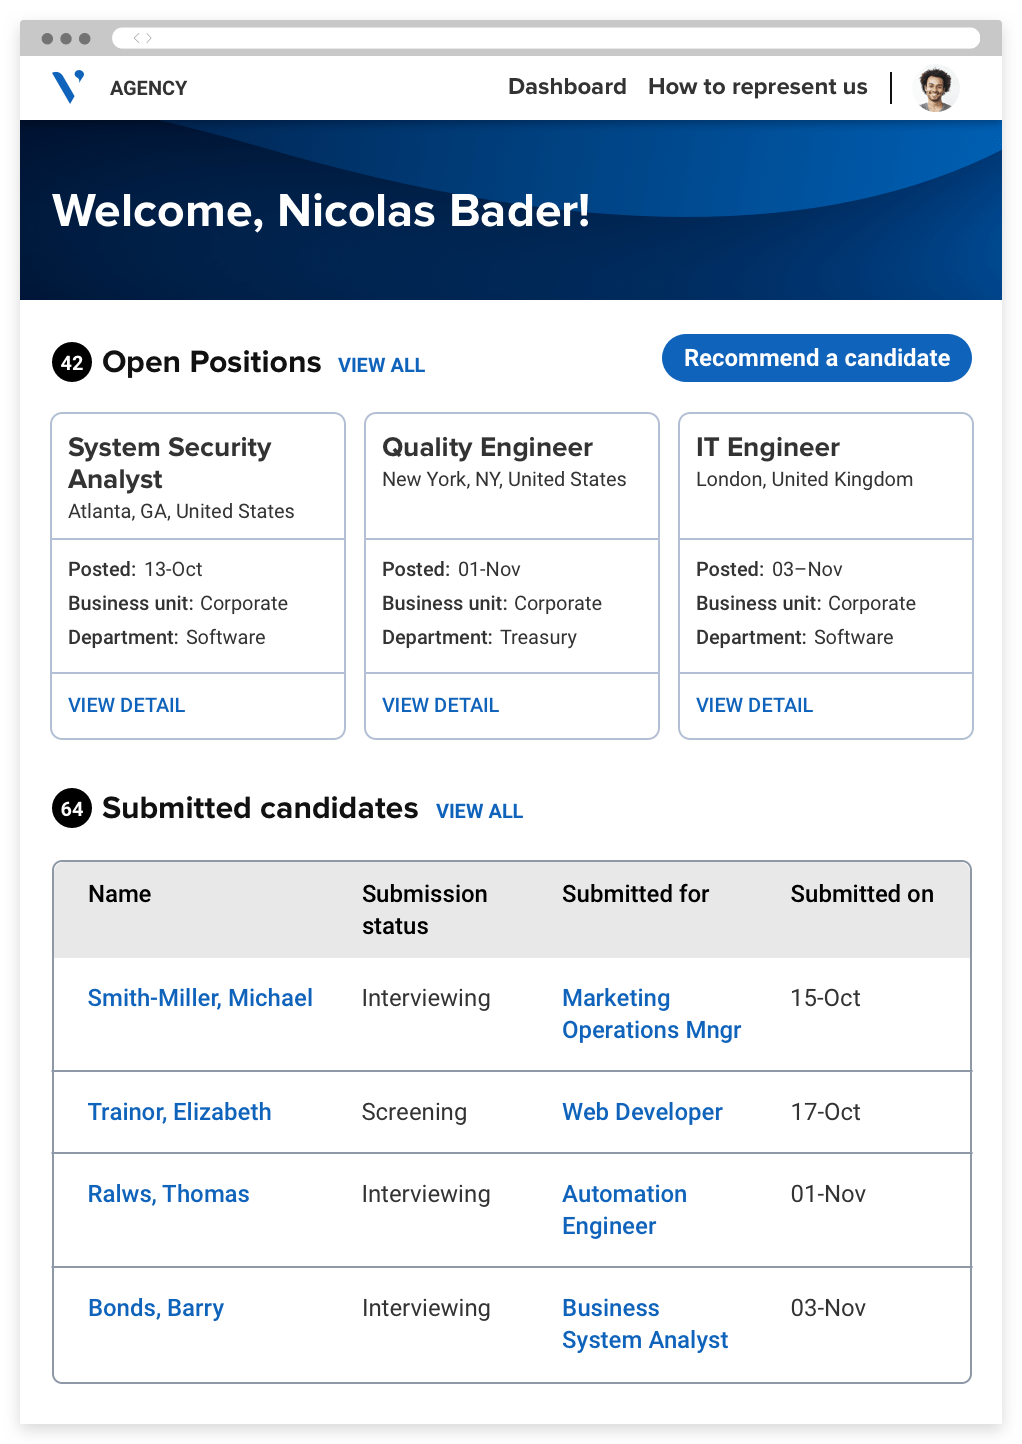Click the browser address bar

click(560, 38)
